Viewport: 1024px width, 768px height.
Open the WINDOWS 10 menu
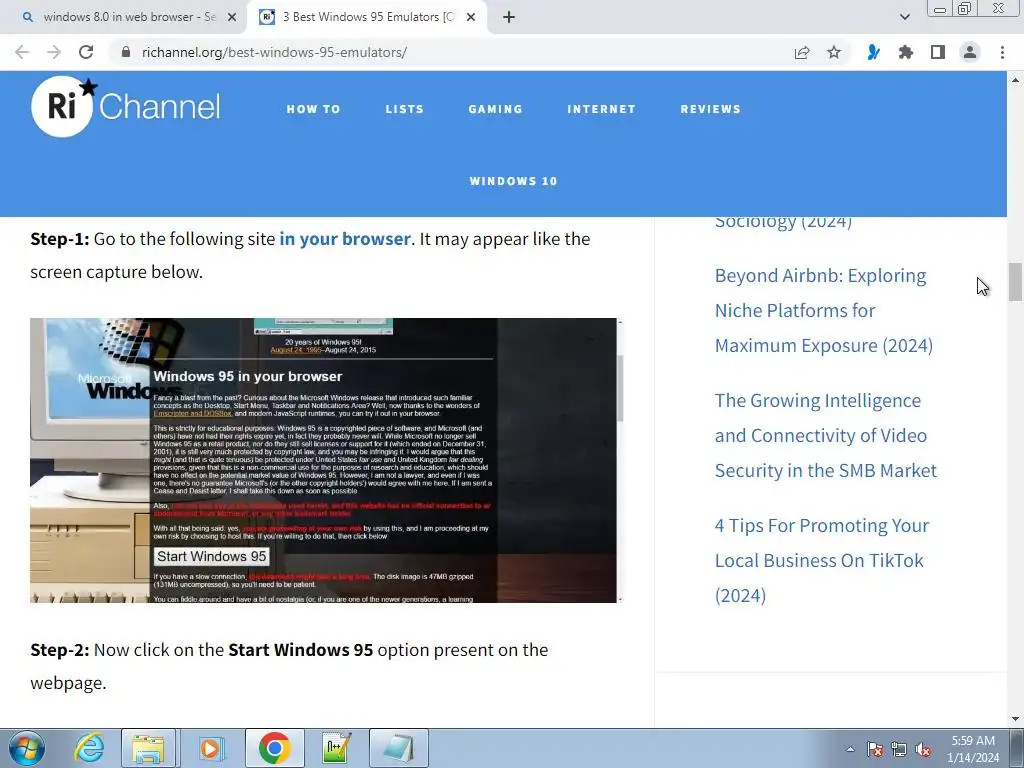pos(513,181)
